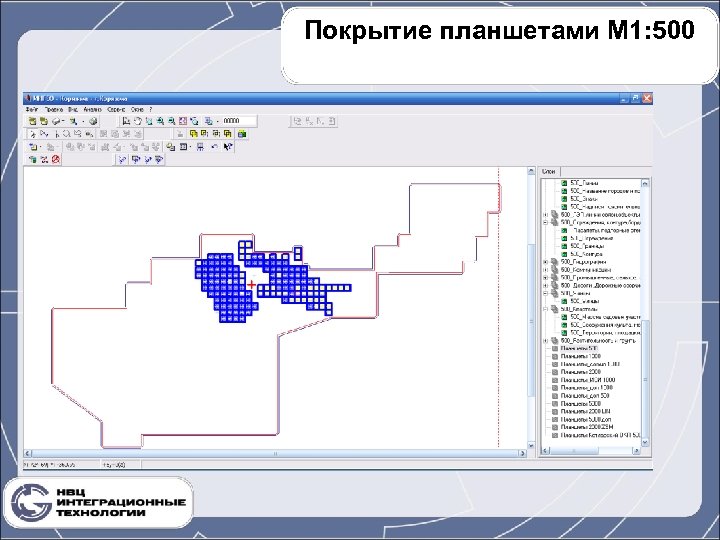The image size is (720, 540).
Task: Click the globe icon in top toolbar
Action: tap(93, 121)
